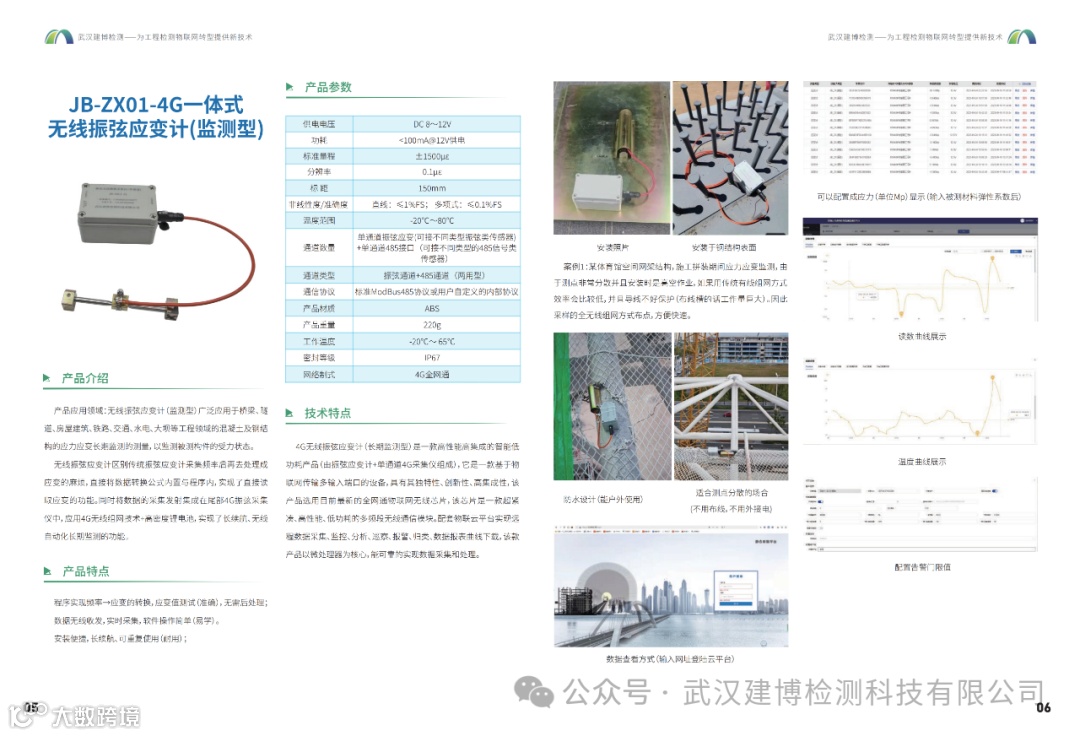Select the -20℃~80℃ value cell
Image resolution: width=1080 pixels, height=736 pixels.
click(x=437, y=220)
